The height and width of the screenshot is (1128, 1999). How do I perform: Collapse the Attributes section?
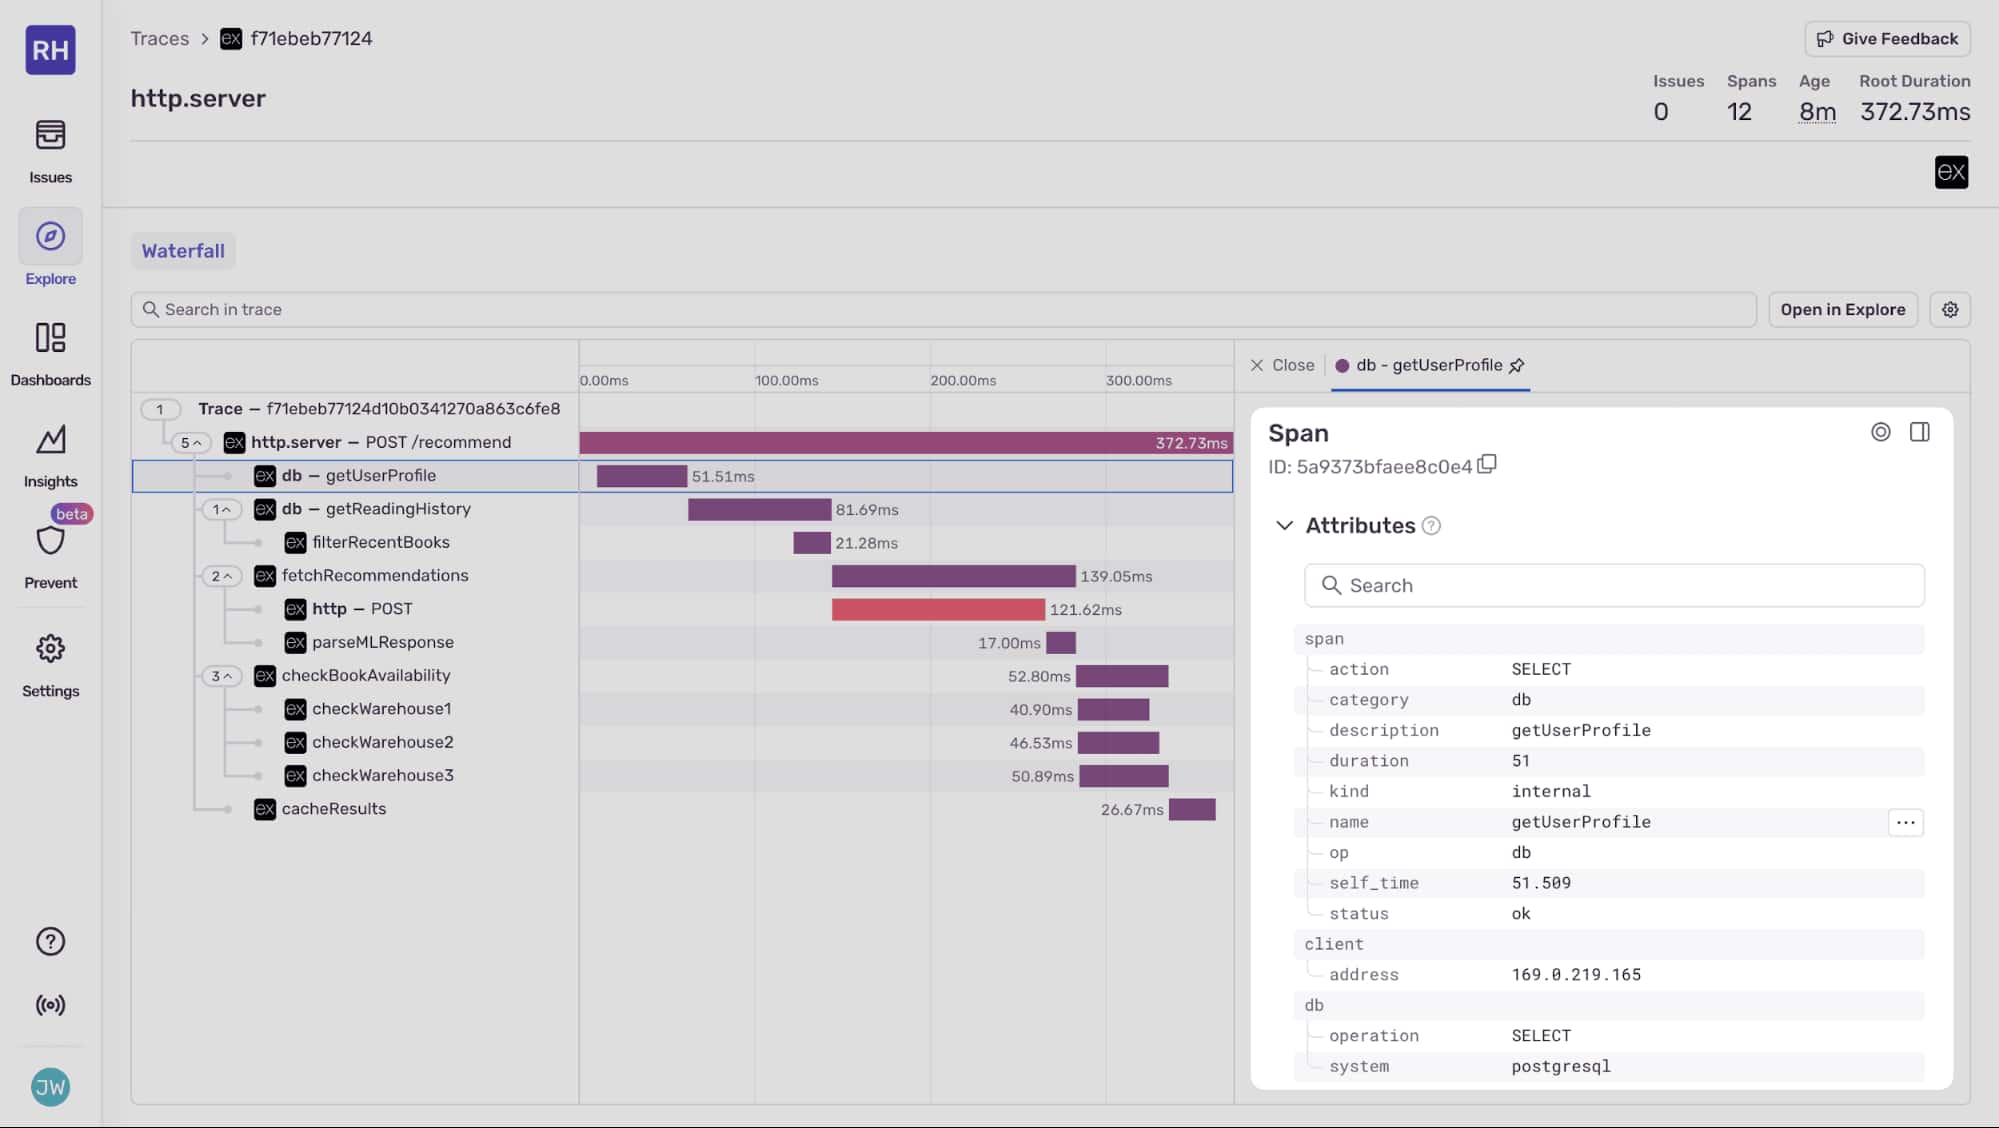1284,526
